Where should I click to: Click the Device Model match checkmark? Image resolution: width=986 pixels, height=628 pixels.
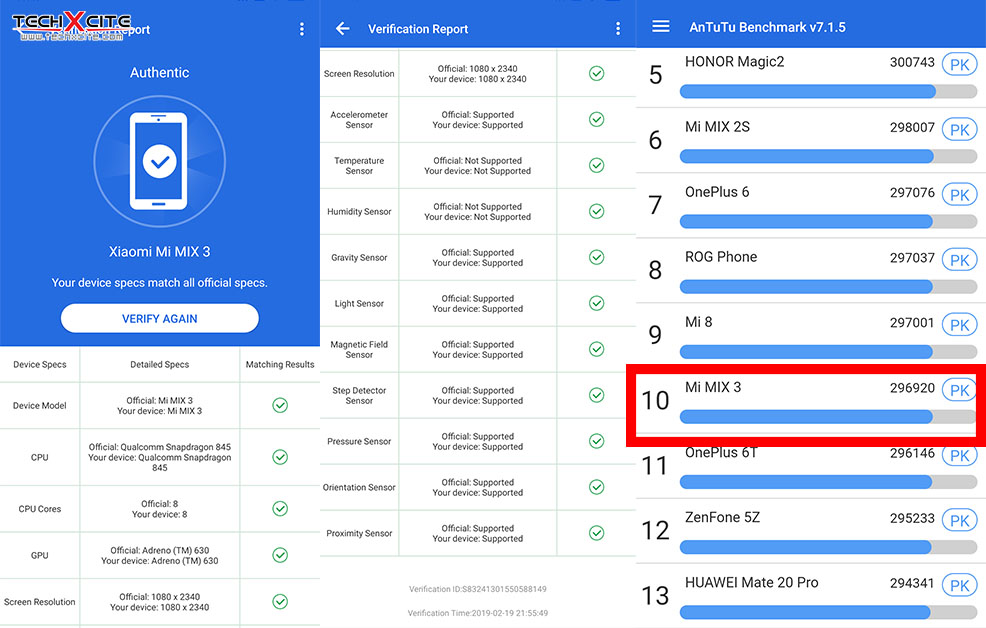tap(280, 405)
